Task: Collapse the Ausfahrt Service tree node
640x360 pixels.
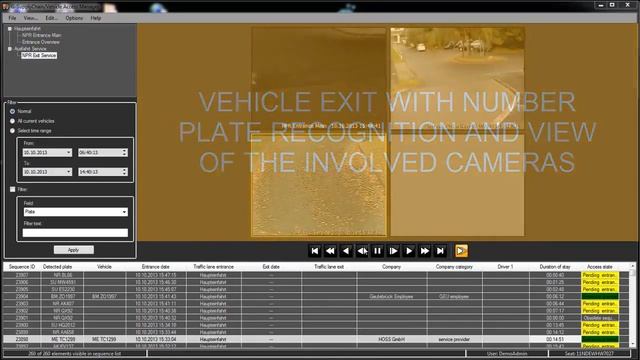Action: [x=10, y=49]
